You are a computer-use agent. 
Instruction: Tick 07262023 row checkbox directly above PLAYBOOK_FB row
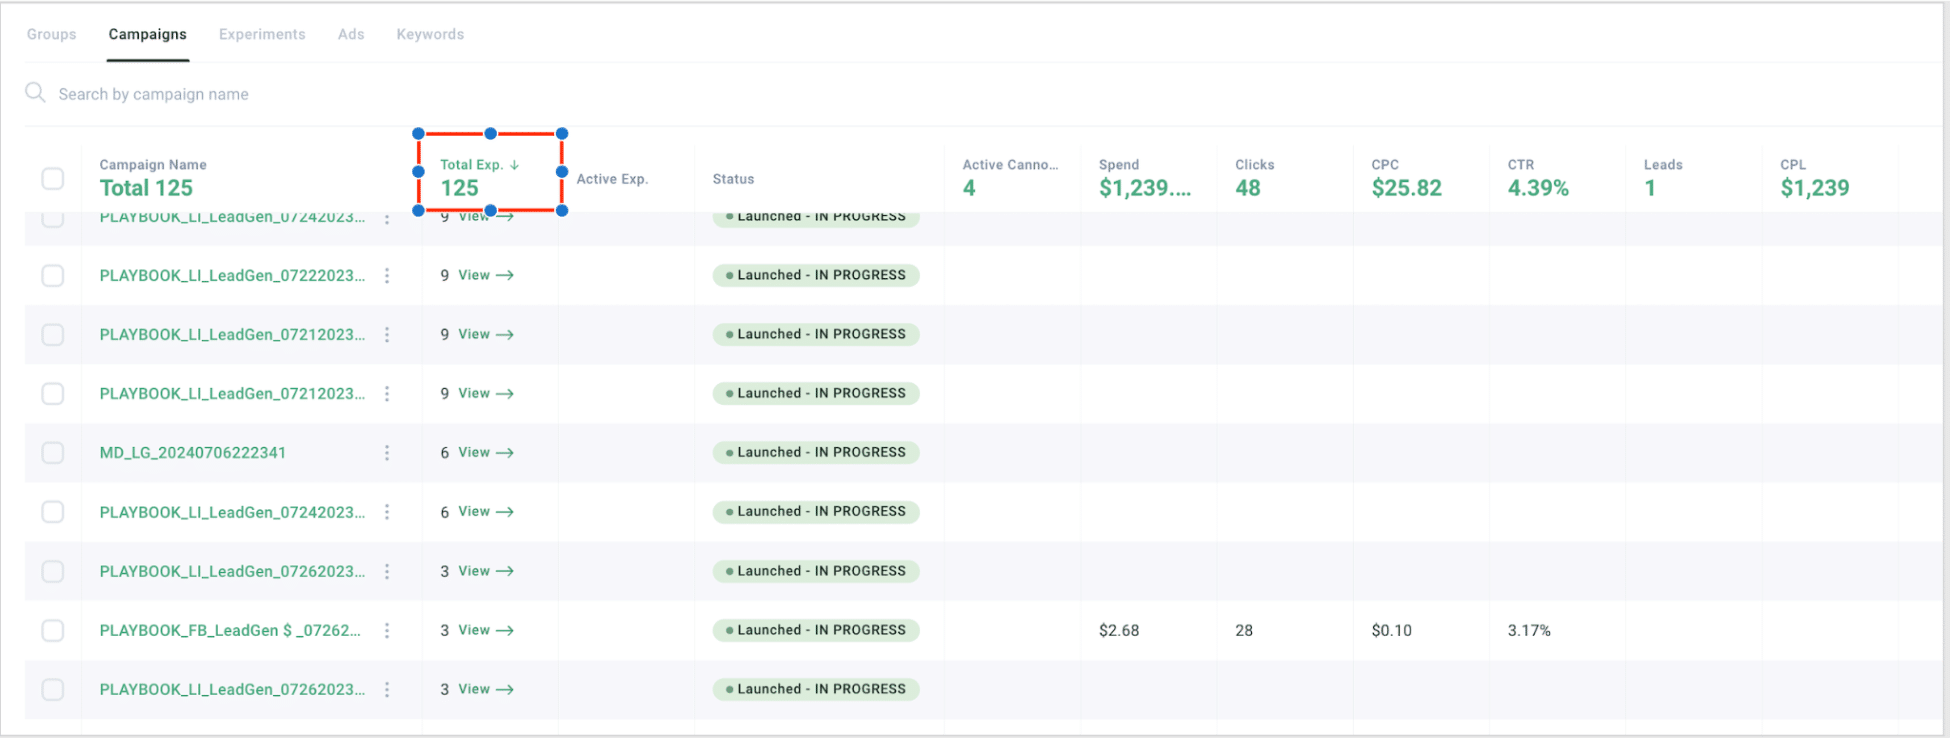point(53,572)
